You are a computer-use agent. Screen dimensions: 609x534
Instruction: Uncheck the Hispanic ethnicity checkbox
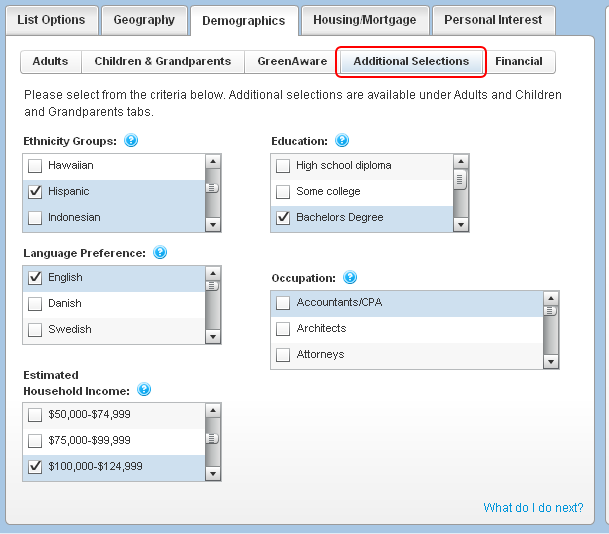[36, 191]
